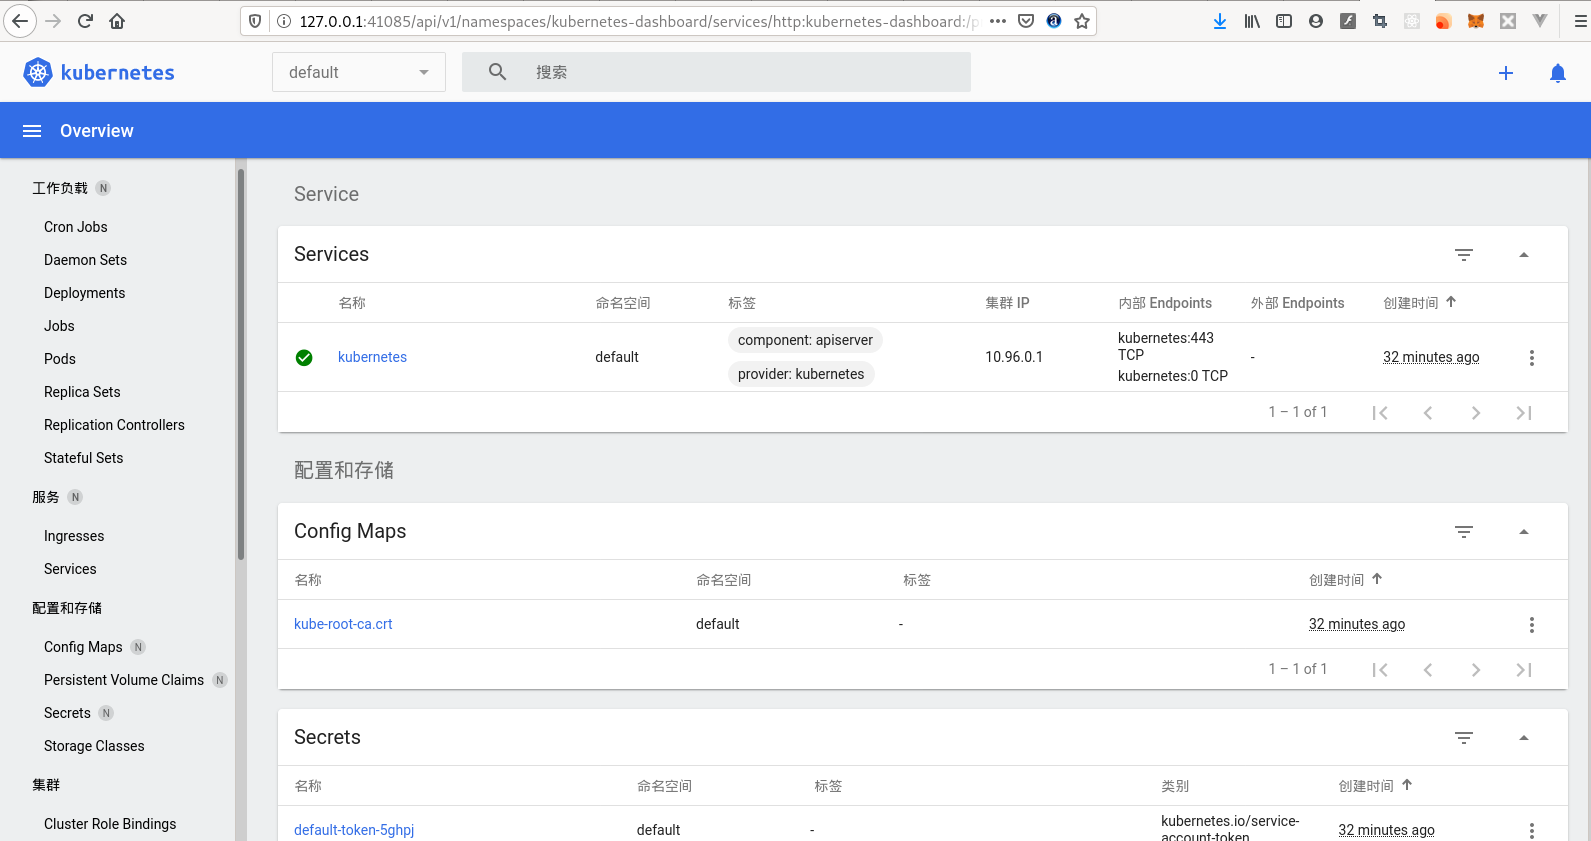This screenshot has width=1591, height=841.
Task: Open the Services card filter icon
Action: 1463,255
